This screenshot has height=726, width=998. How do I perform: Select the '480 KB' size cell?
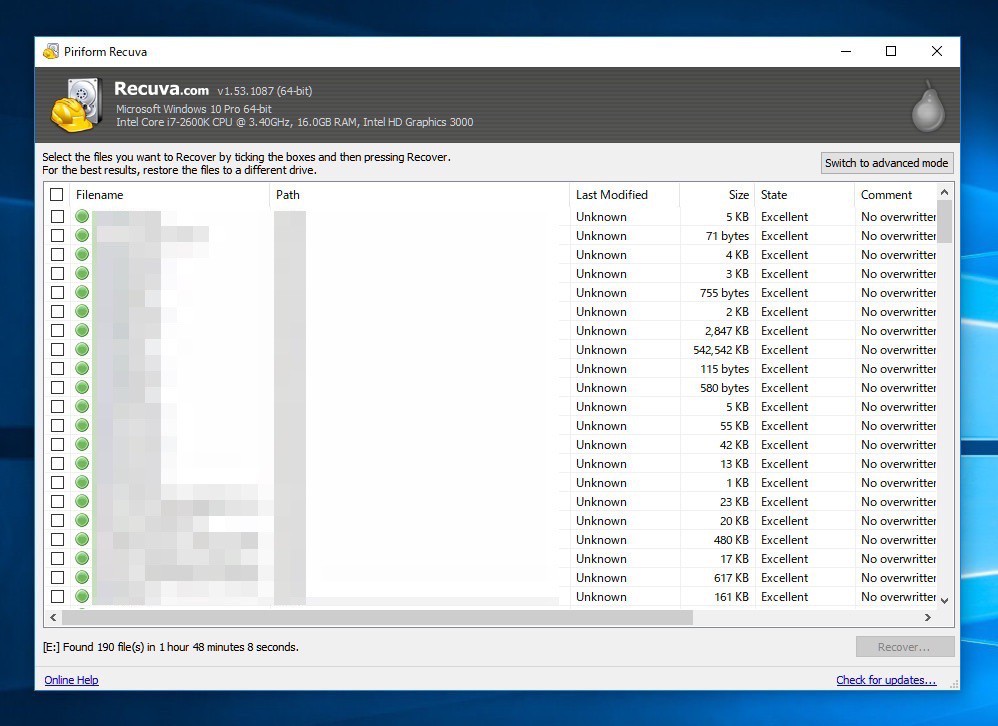(x=731, y=540)
